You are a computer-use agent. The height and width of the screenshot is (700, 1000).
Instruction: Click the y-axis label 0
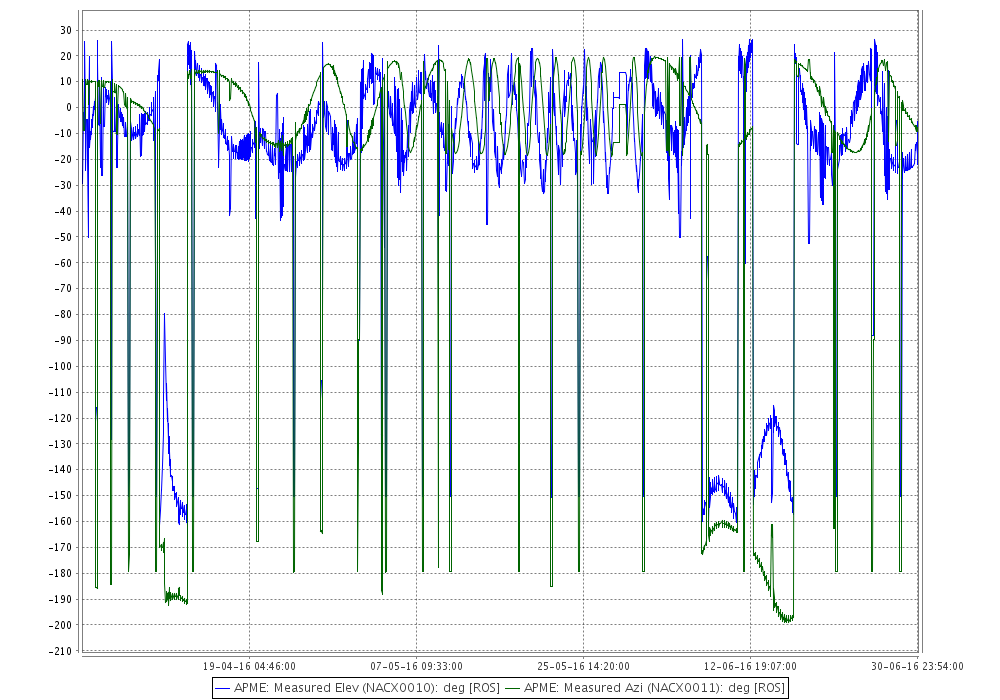tap(69, 108)
